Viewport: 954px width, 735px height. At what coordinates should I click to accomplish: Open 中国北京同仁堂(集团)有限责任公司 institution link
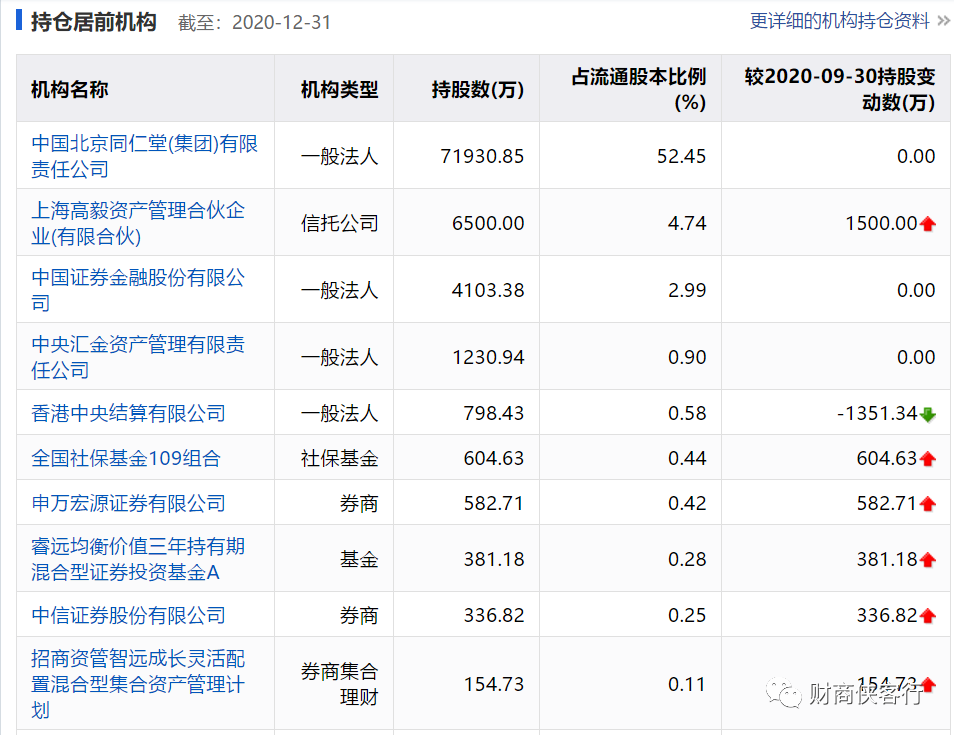coord(145,156)
